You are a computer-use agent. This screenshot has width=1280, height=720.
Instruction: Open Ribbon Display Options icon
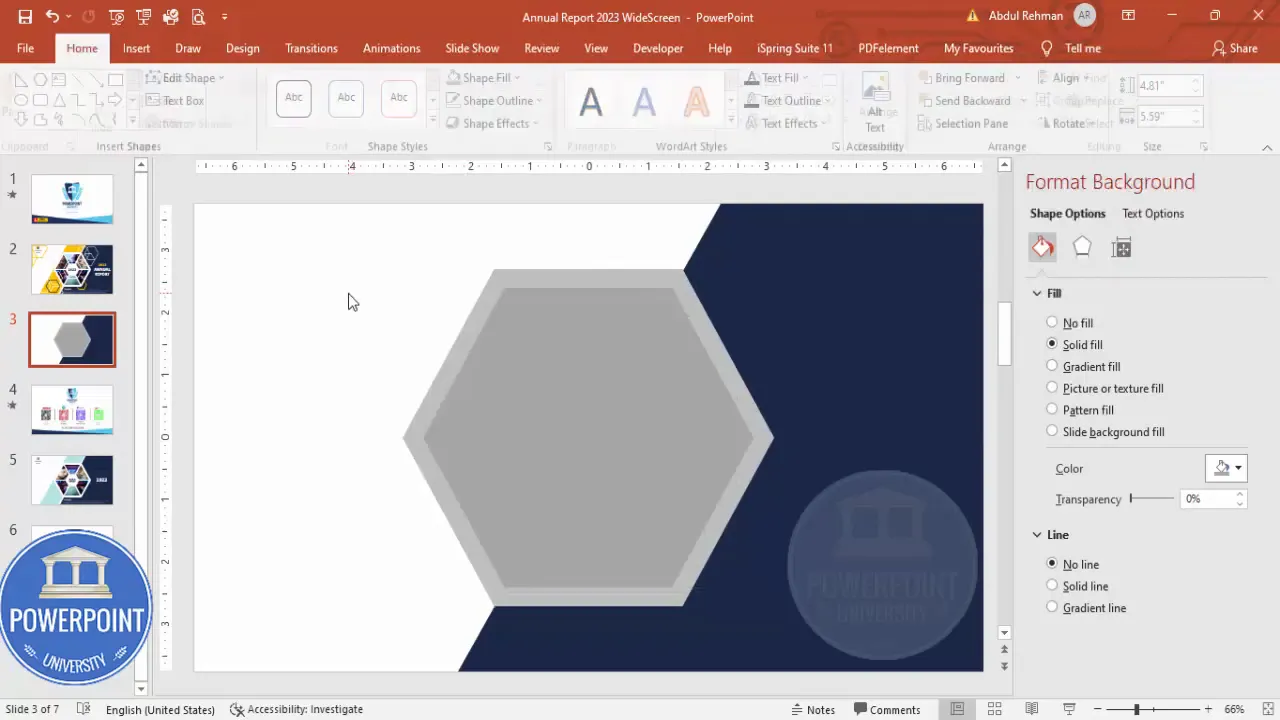pyautogui.click(x=1128, y=16)
